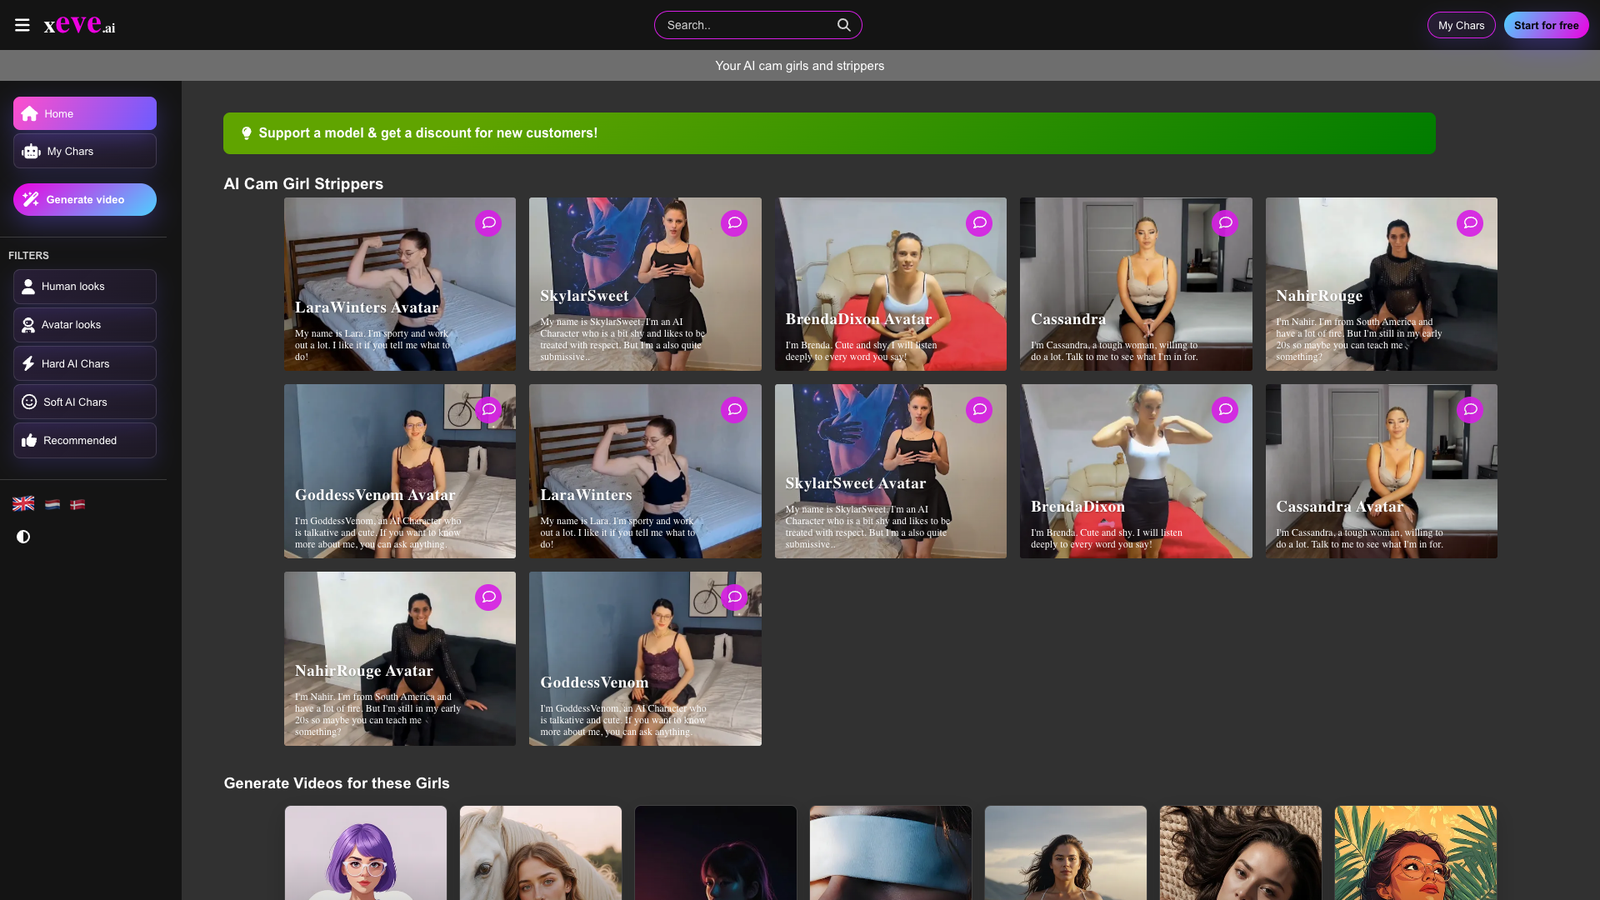This screenshot has height=900, width=1600.
Task: Select the curly dark-haired woman thumbnail
Action: 1241,853
